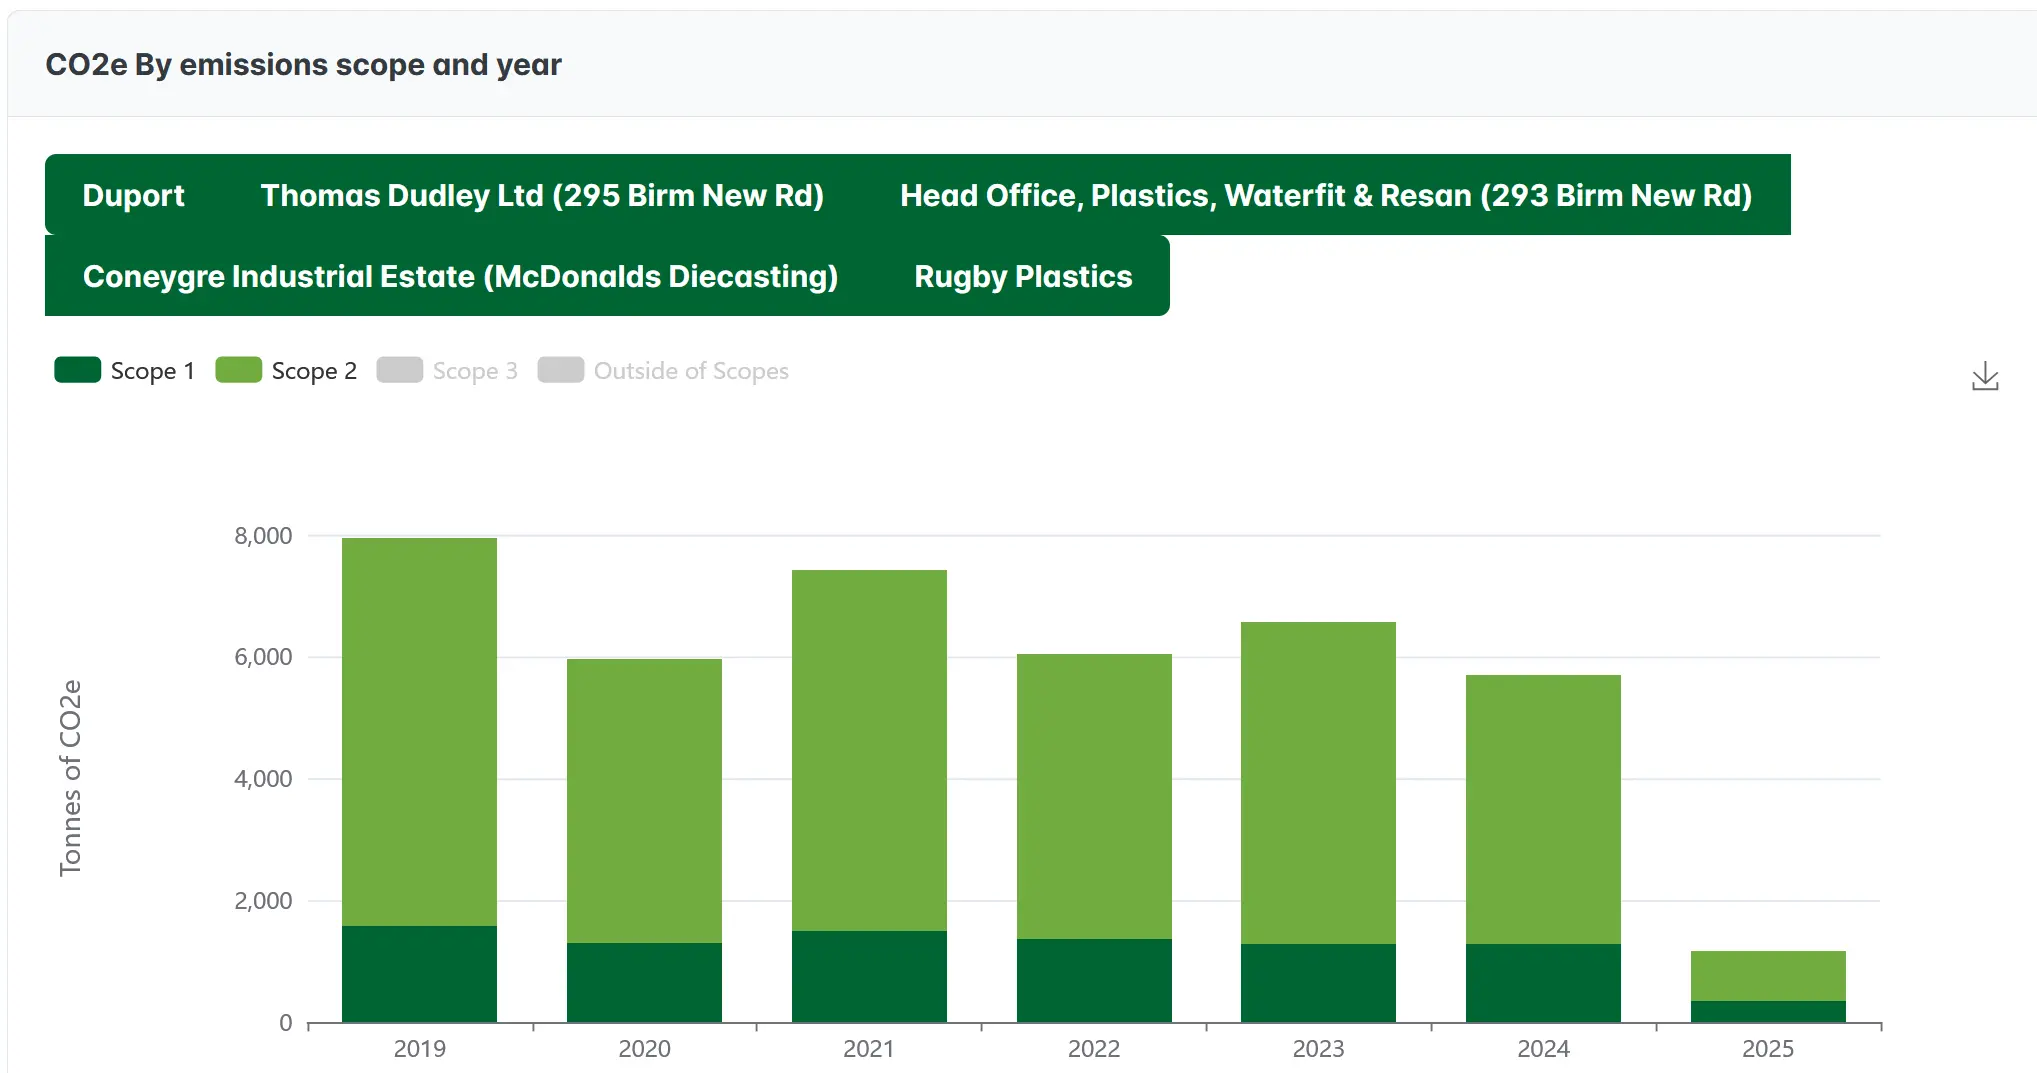Image resolution: width=2037 pixels, height=1073 pixels.
Task: Click the 2019 Scope 2 bar segment
Action: 419,730
